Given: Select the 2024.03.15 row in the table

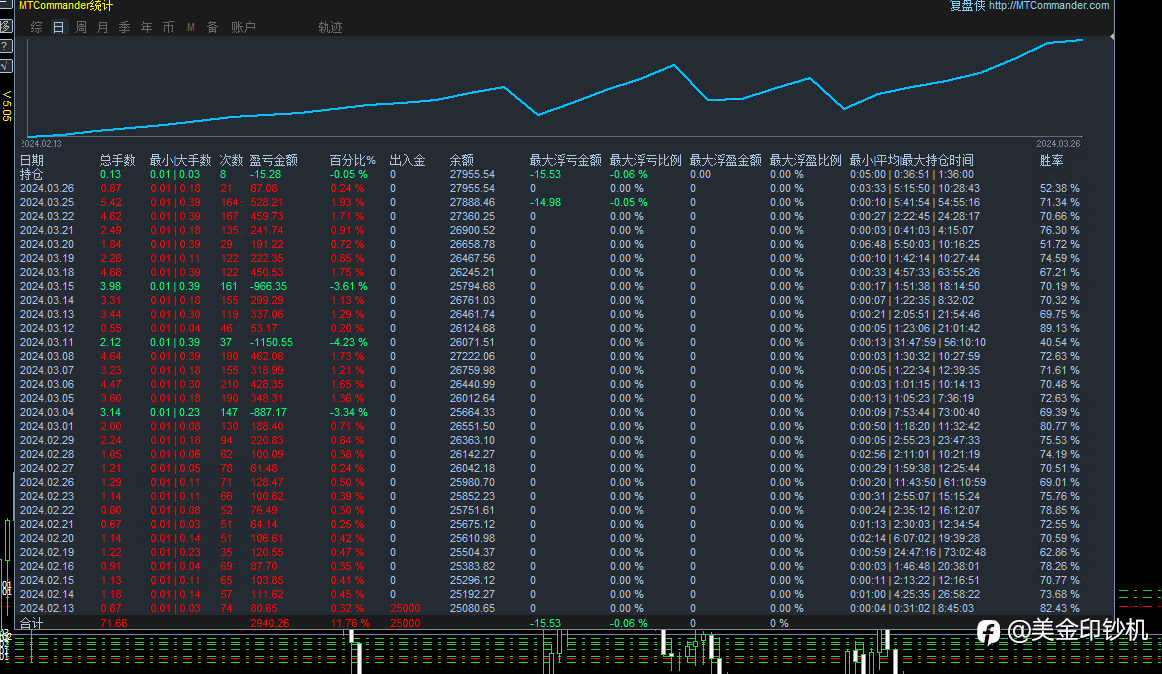Looking at the screenshot, I should (x=47, y=286).
